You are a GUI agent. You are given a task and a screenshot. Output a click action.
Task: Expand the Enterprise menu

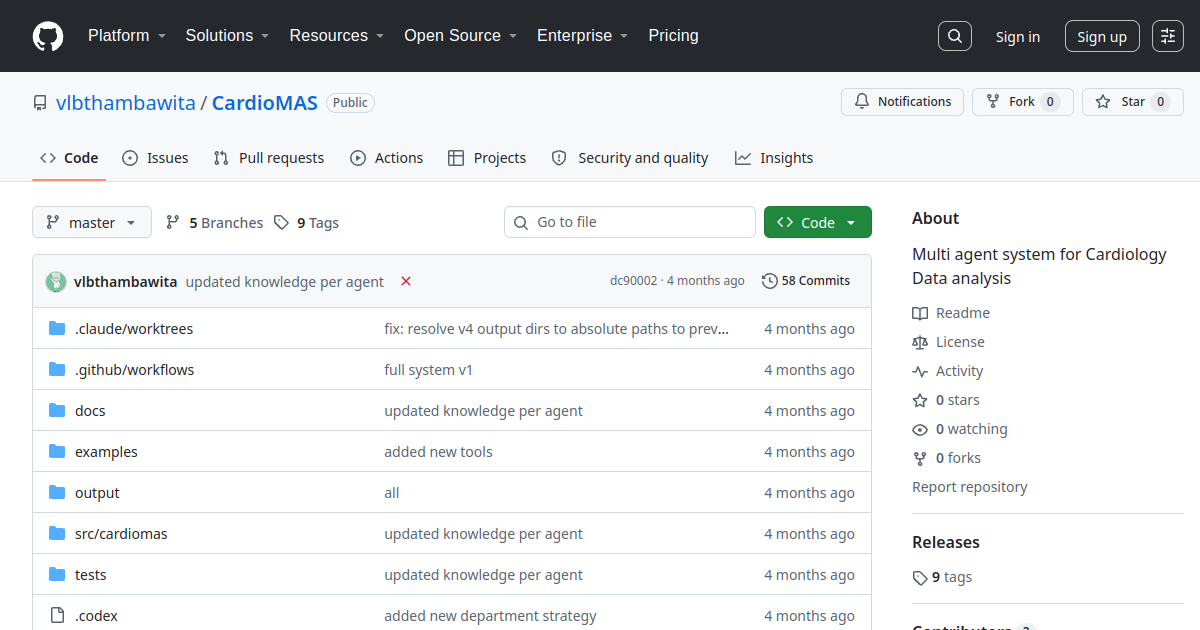click(582, 35)
